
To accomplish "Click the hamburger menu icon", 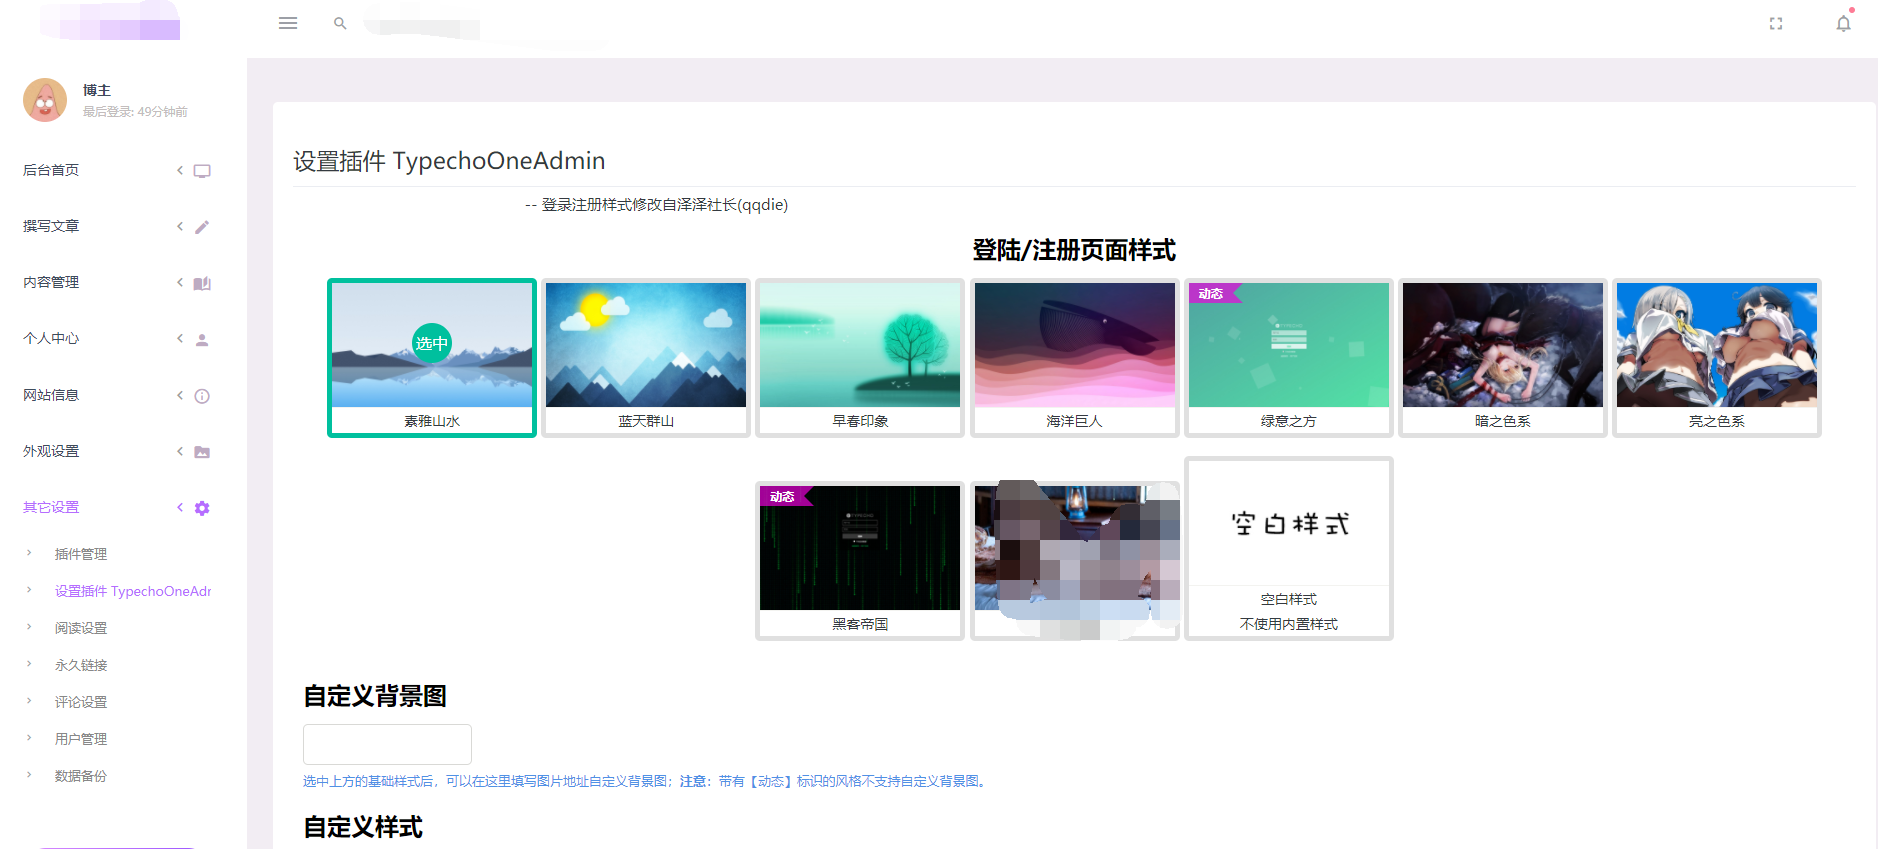I will [288, 23].
